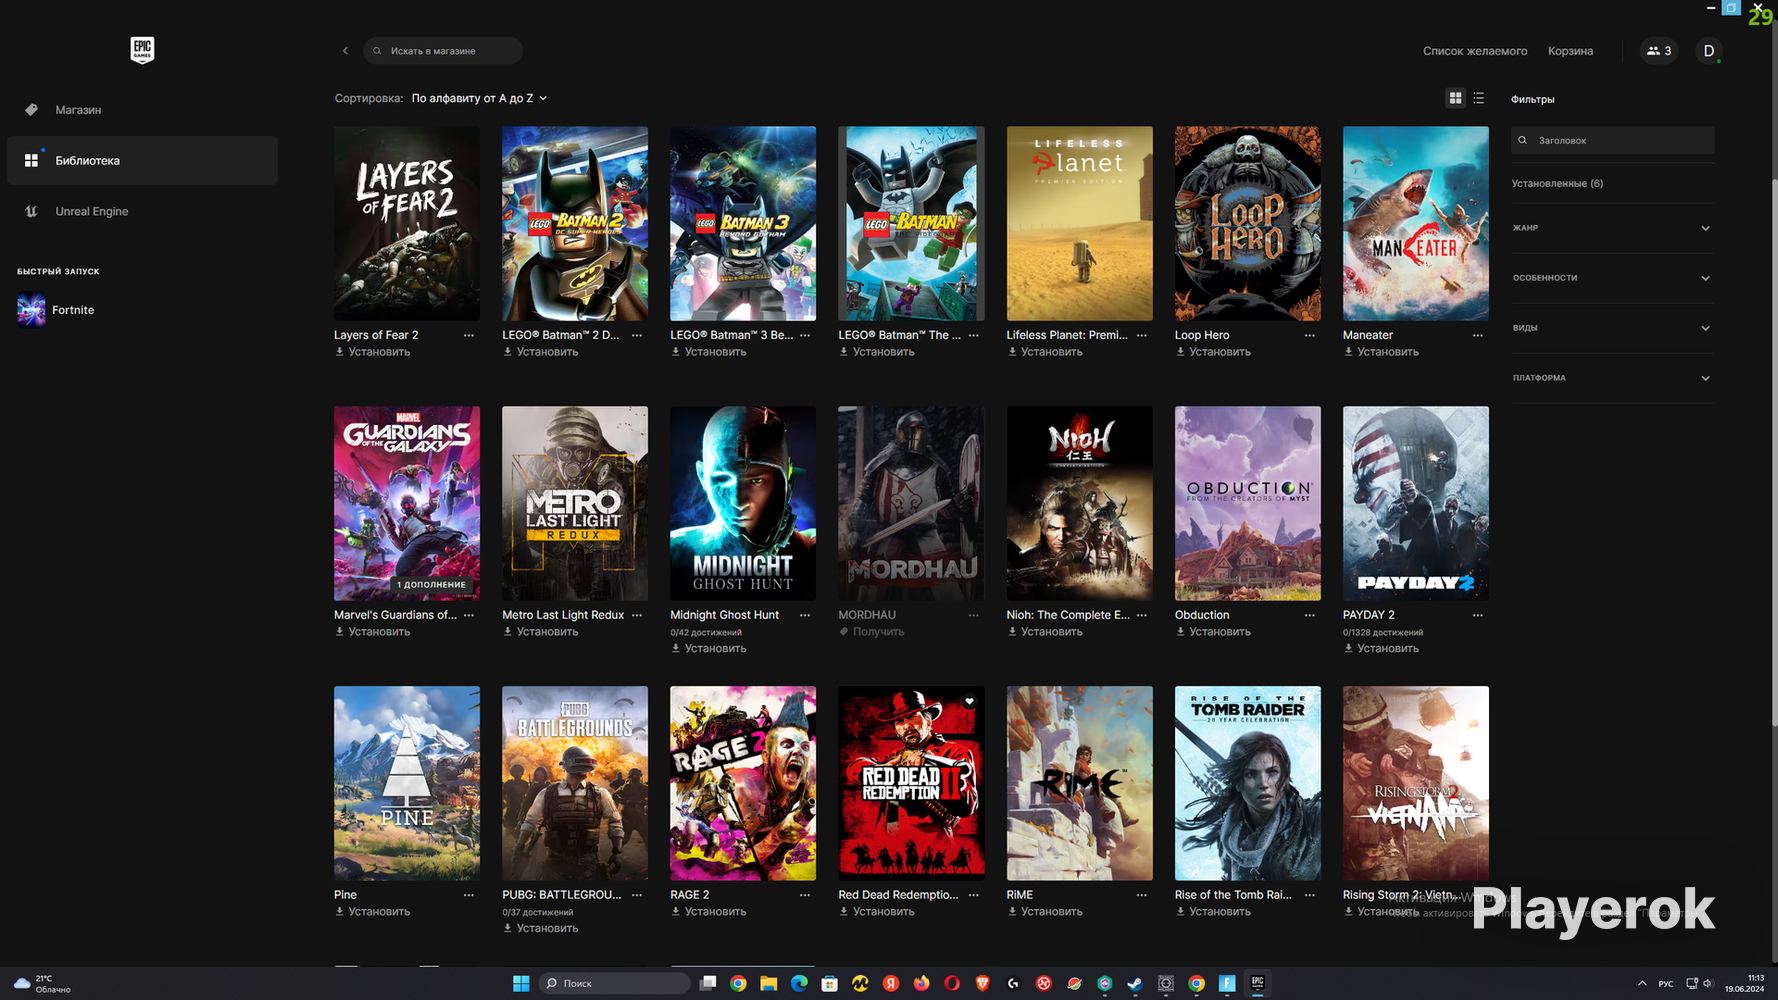Screen dimensions: 1778x1000
Task: Click Получить under MORDHAU
Action: pos(872,632)
